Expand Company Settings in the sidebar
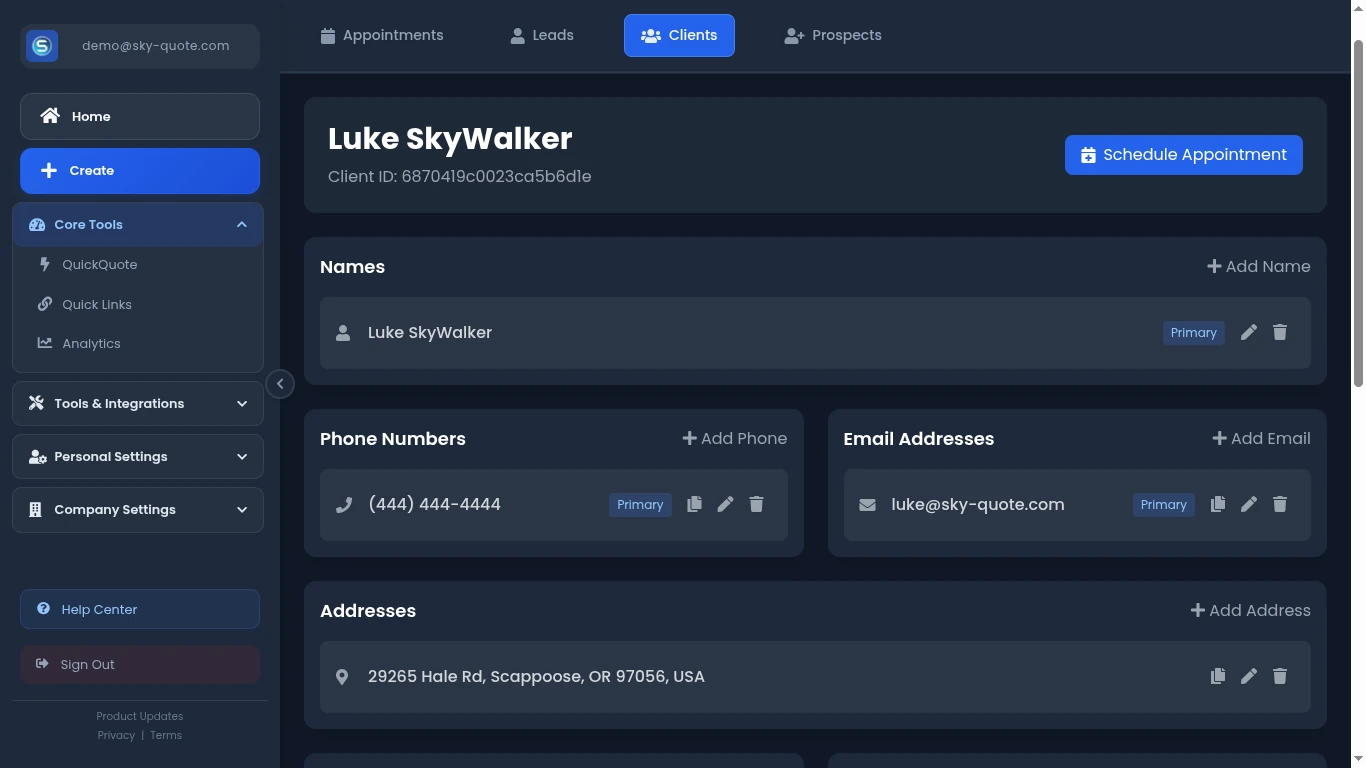Image resolution: width=1366 pixels, height=768 pixels. (137, 509)
